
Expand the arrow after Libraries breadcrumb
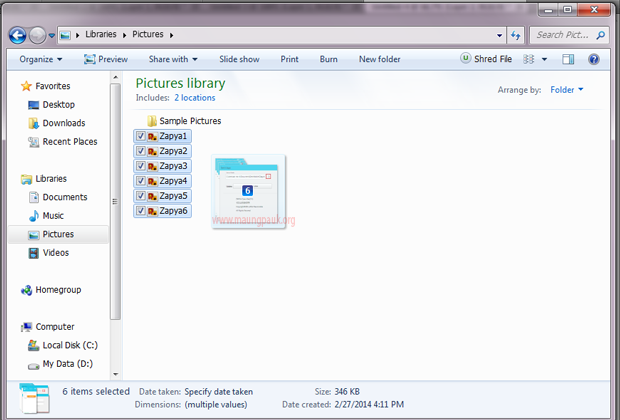click(x=125, y=35)
